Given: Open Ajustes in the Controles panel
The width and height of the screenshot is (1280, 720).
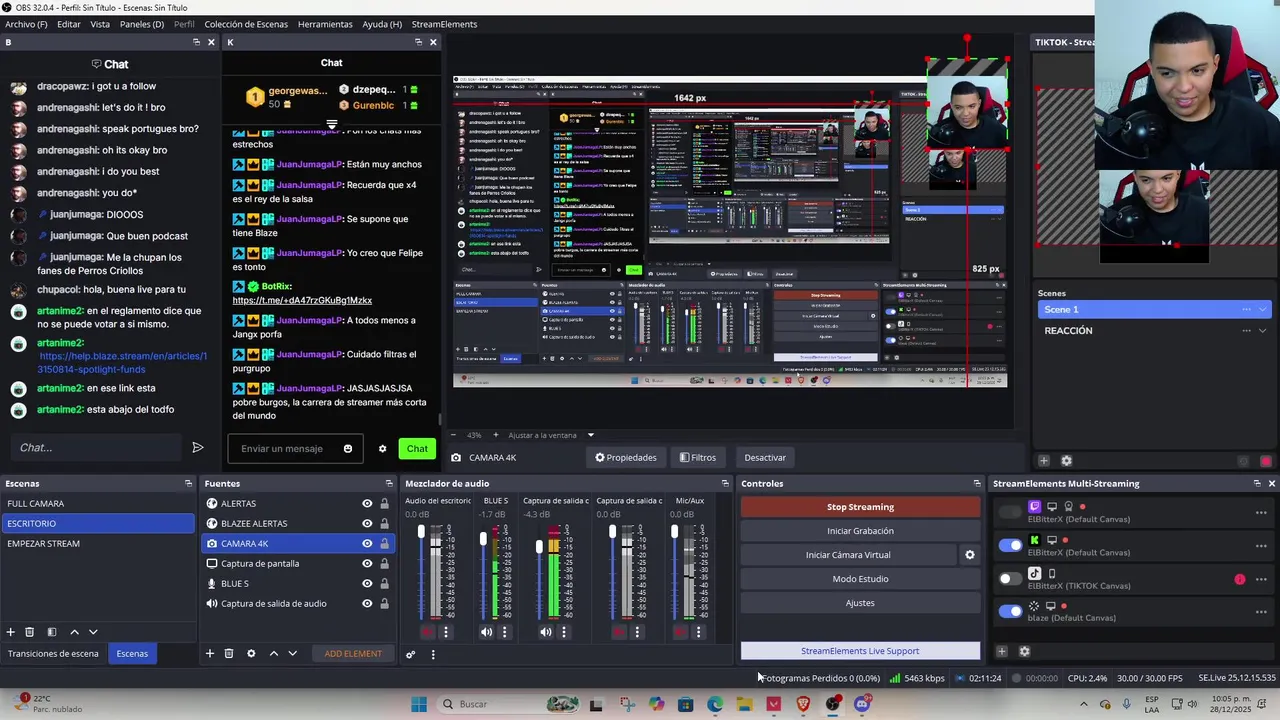Looking at the screenshot, I should [x=860, y=603].
